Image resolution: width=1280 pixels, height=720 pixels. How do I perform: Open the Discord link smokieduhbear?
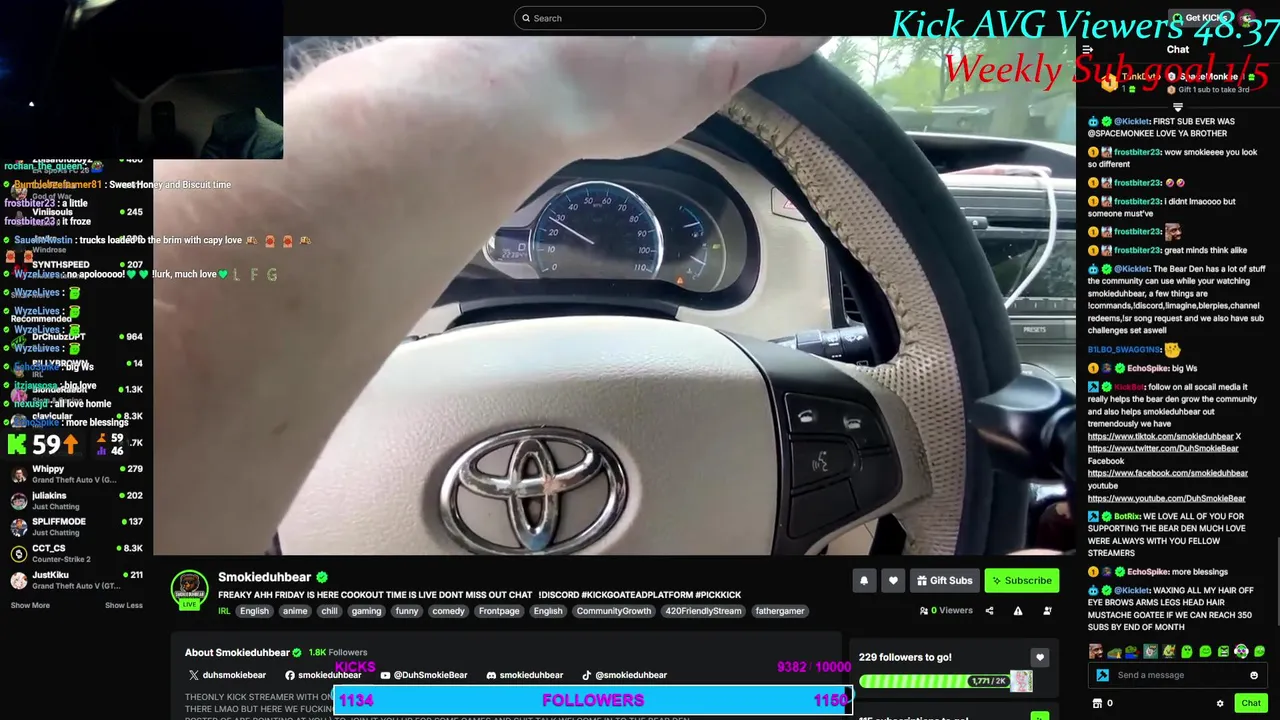(x=525, y=675)
